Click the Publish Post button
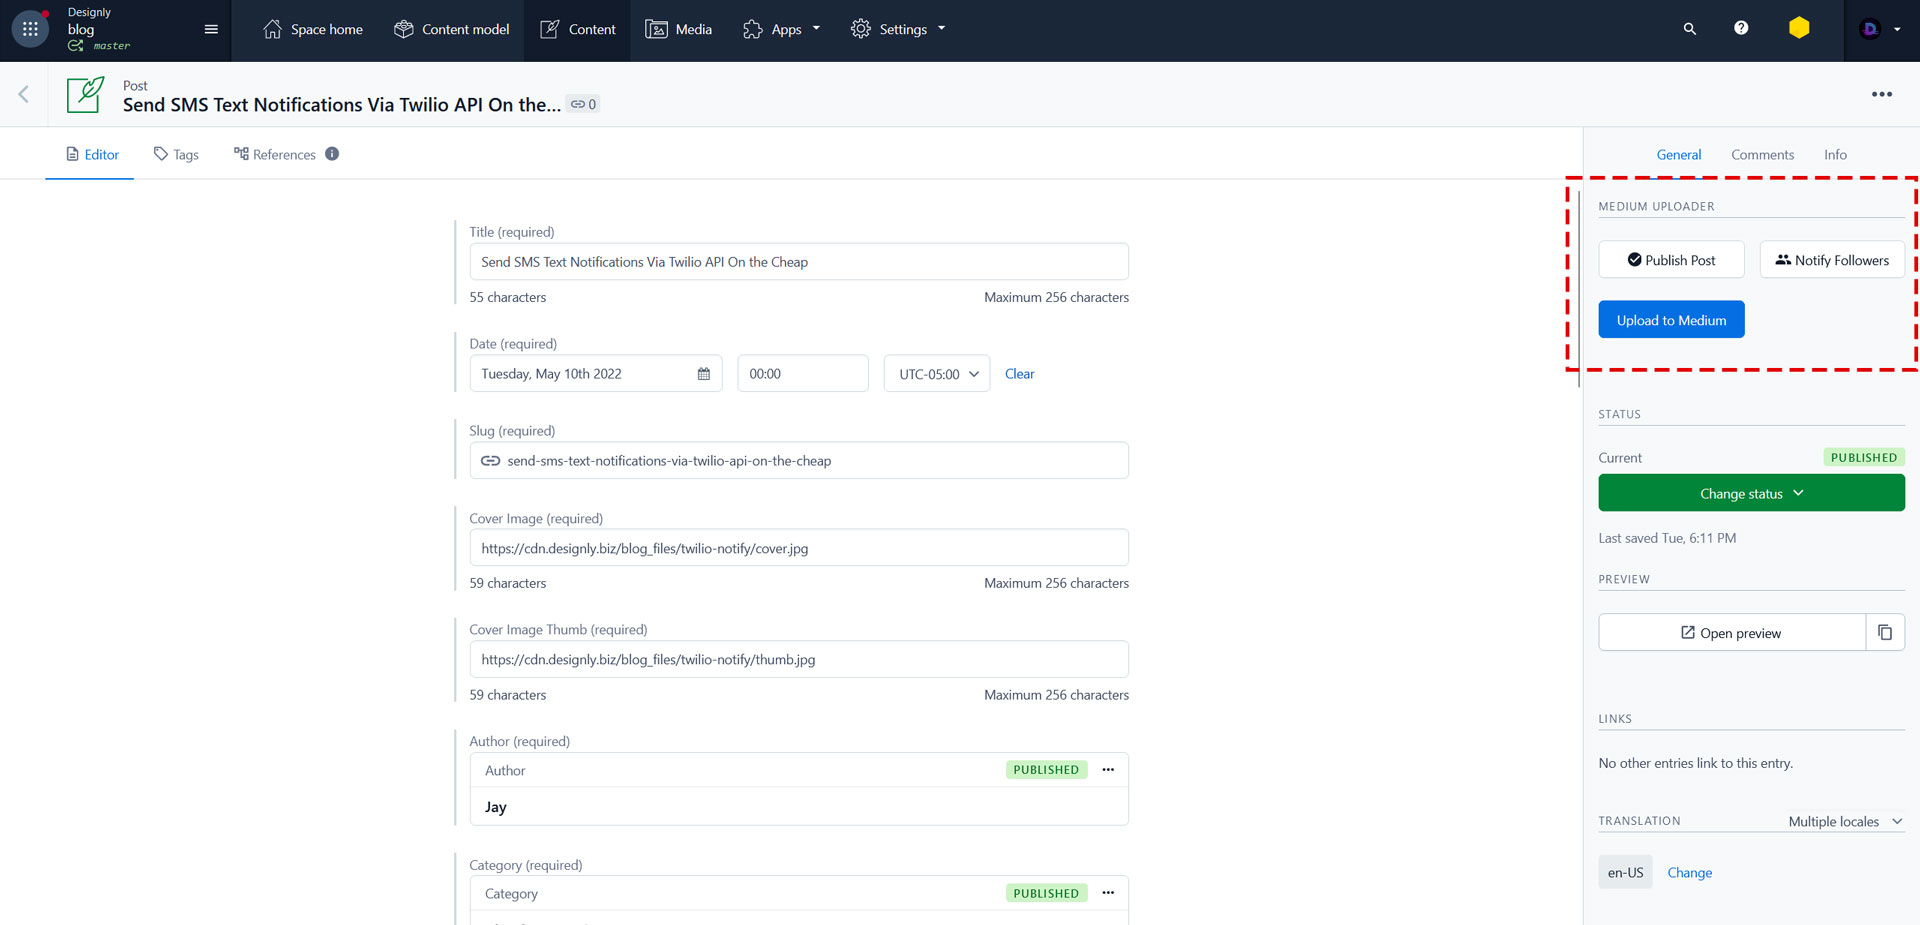The height and width of the screenshot is (925, 1920). click(x=1671, y=260)
